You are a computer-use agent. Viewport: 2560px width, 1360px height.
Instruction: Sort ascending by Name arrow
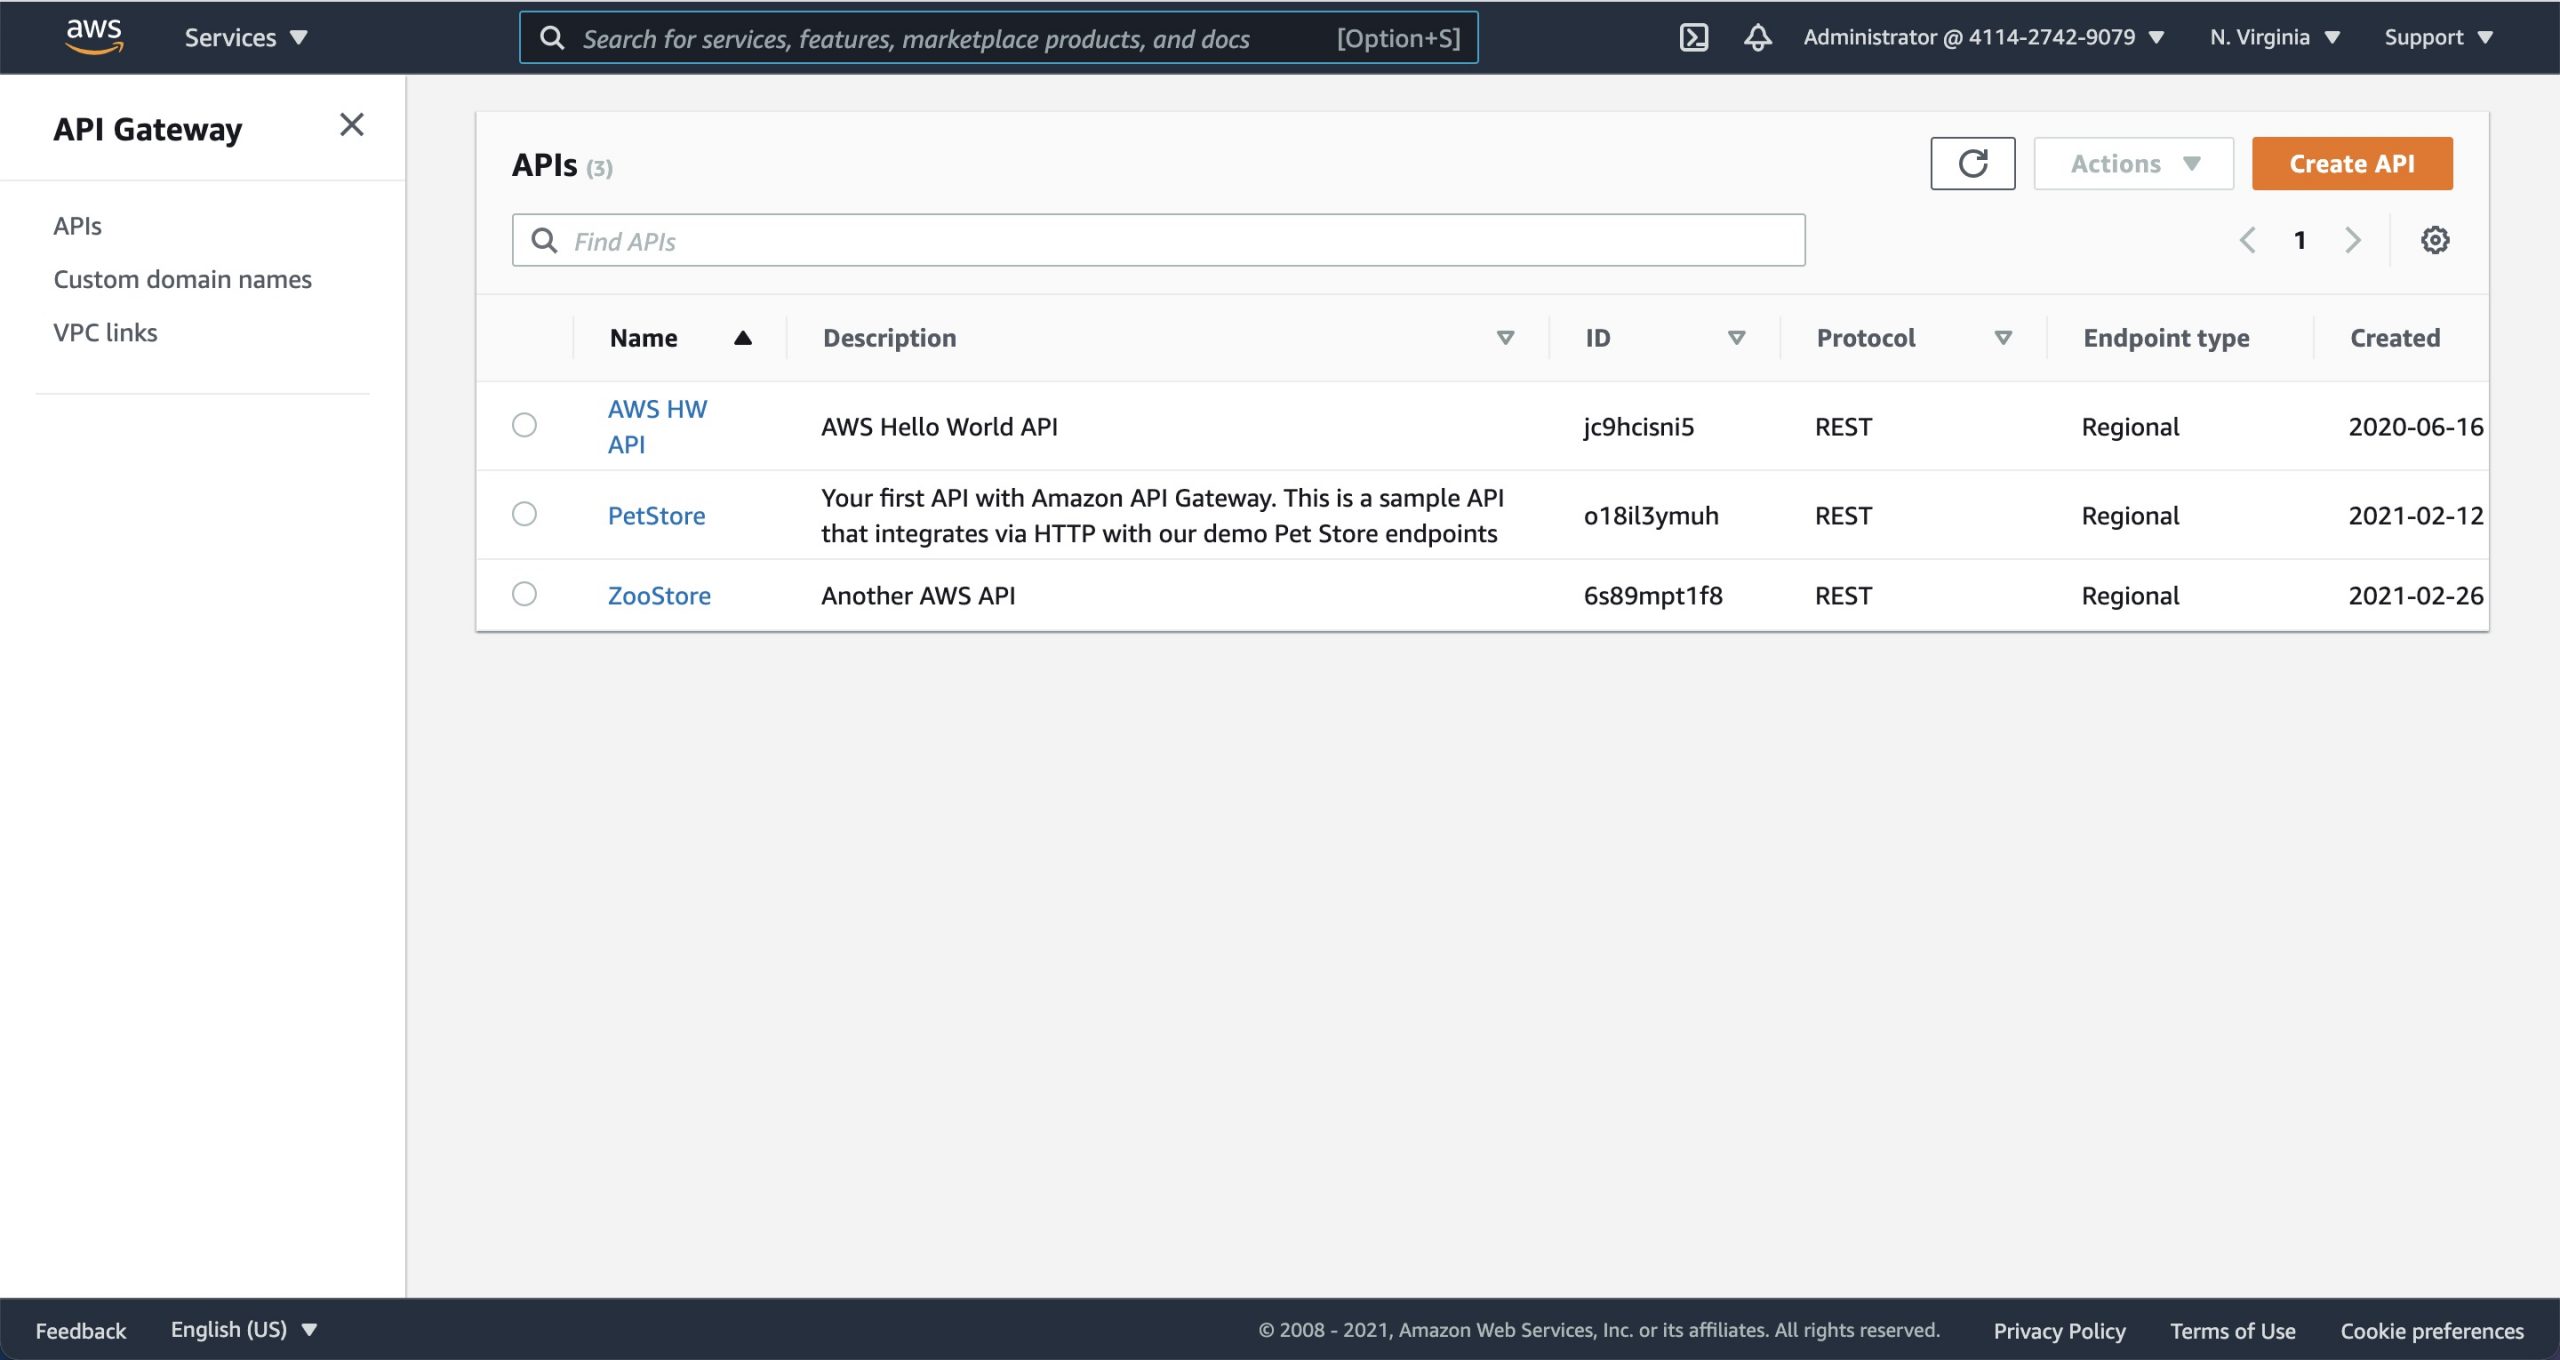tap(742, 338)
